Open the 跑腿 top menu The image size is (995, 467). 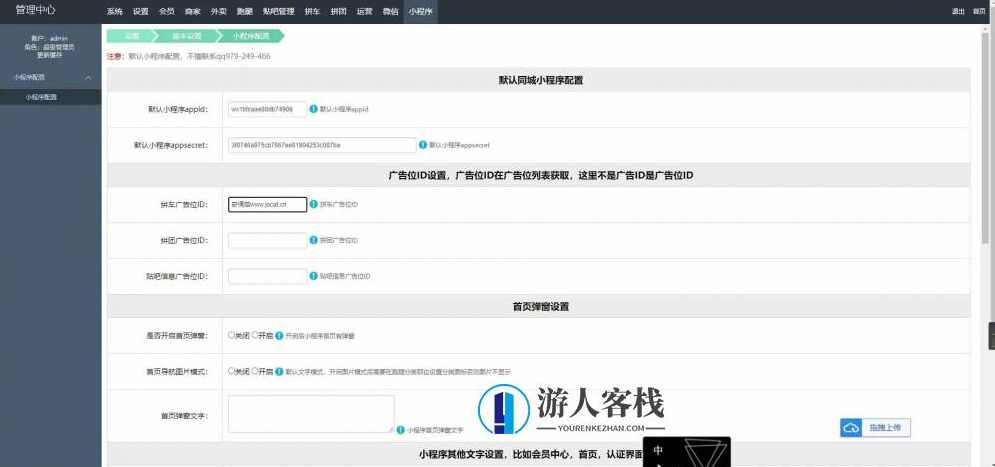(245, 11)
